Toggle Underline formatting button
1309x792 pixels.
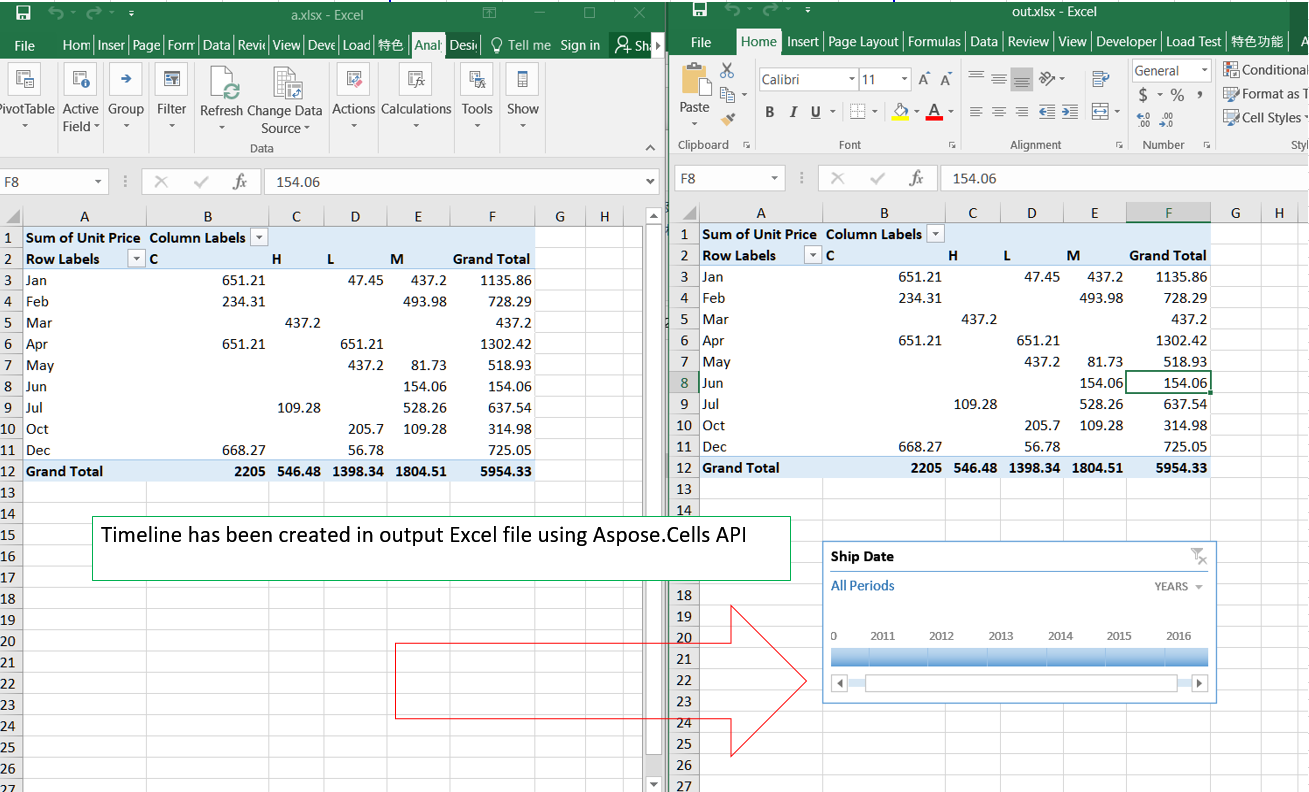point(816,112)
